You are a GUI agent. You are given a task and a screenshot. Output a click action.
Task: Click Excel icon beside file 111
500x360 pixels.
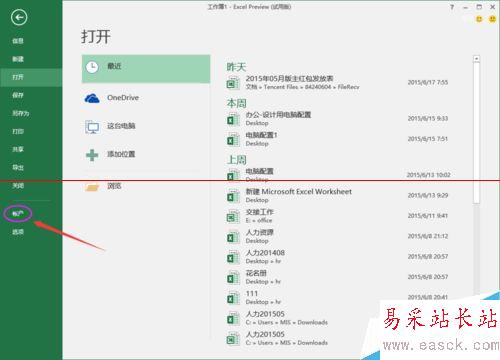pos(233,298)
